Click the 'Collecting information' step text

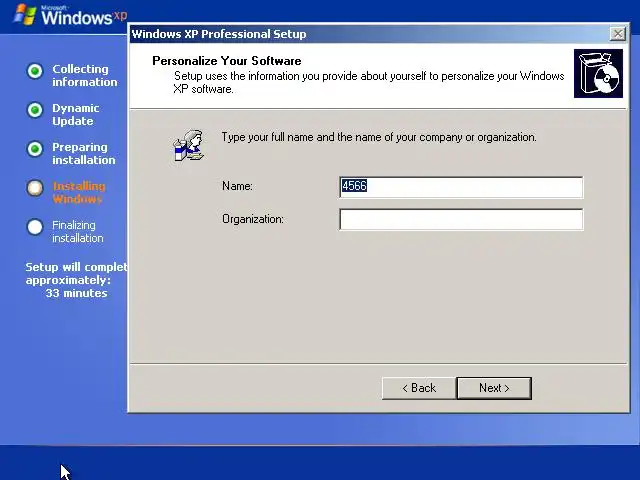click(x=84, y=76)
